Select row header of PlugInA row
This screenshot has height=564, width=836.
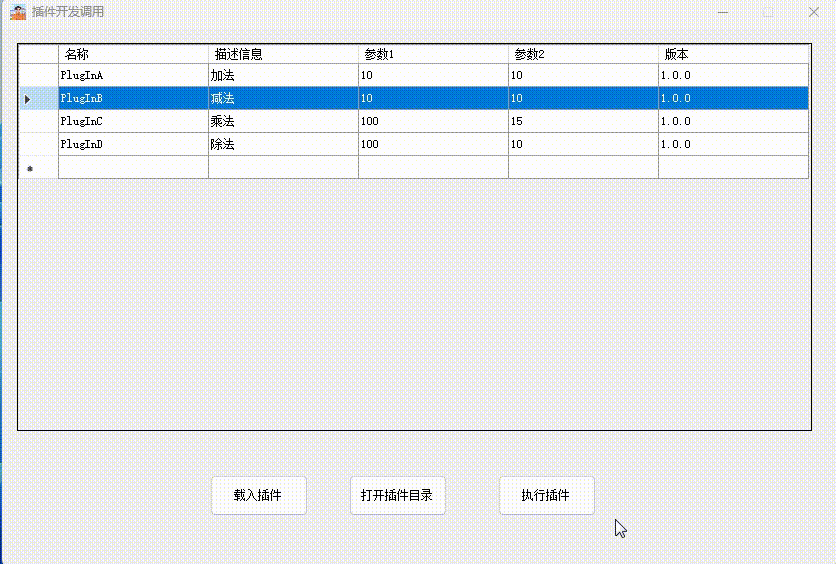pyautogui.click(x=38, y=75)
